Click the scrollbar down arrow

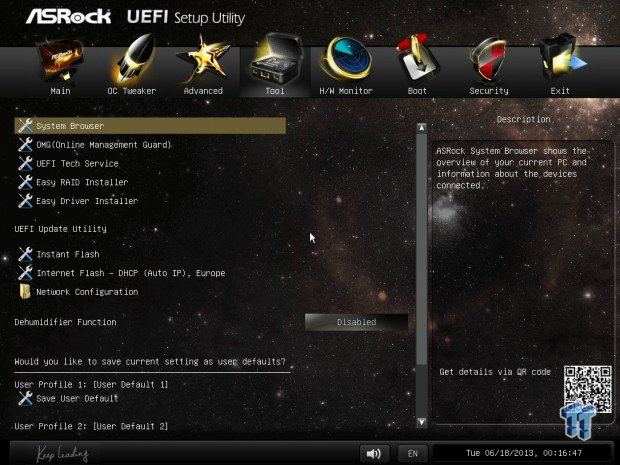click(x=422, y=422)
